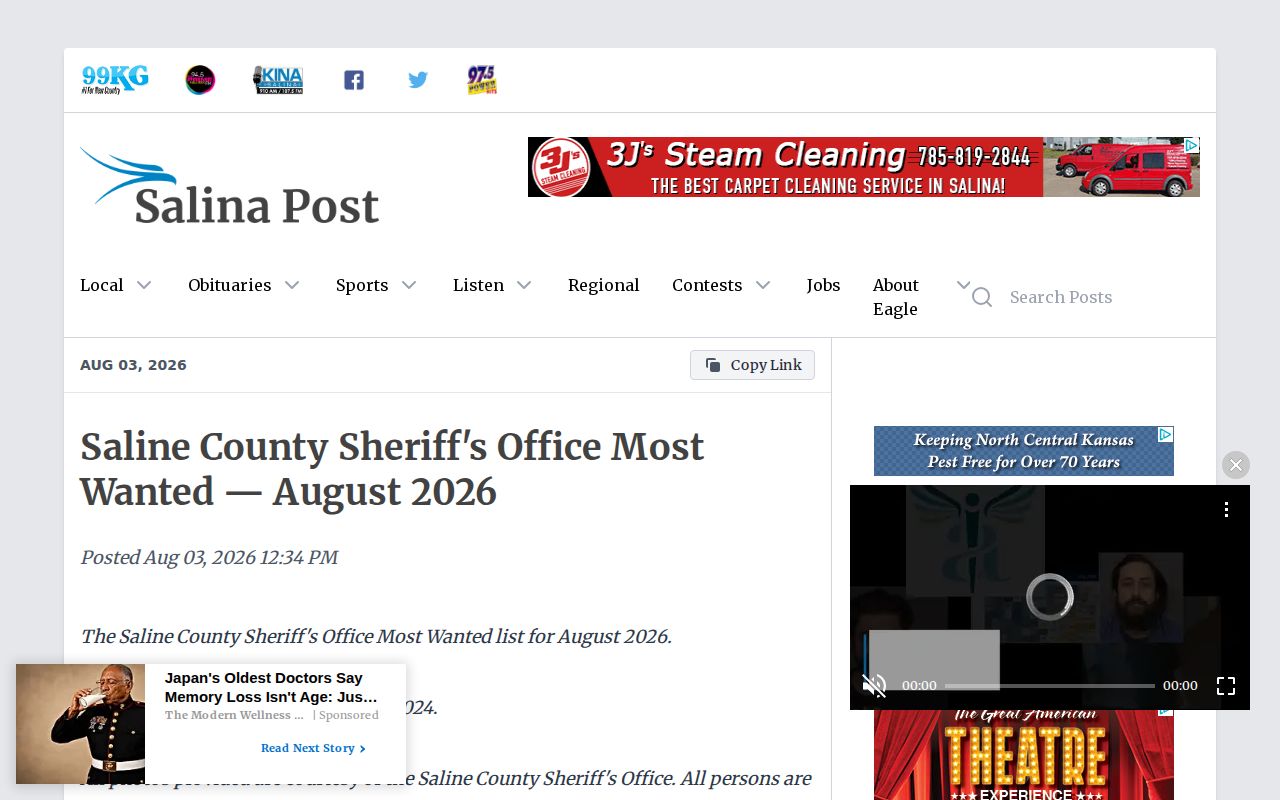Click the Sports menu label

click(362, 285)
